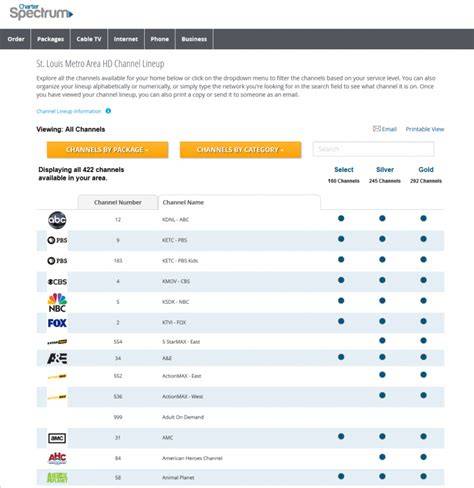Click the ABC channel logo
This screenshot has height=488, width=474.
[57, 220]
